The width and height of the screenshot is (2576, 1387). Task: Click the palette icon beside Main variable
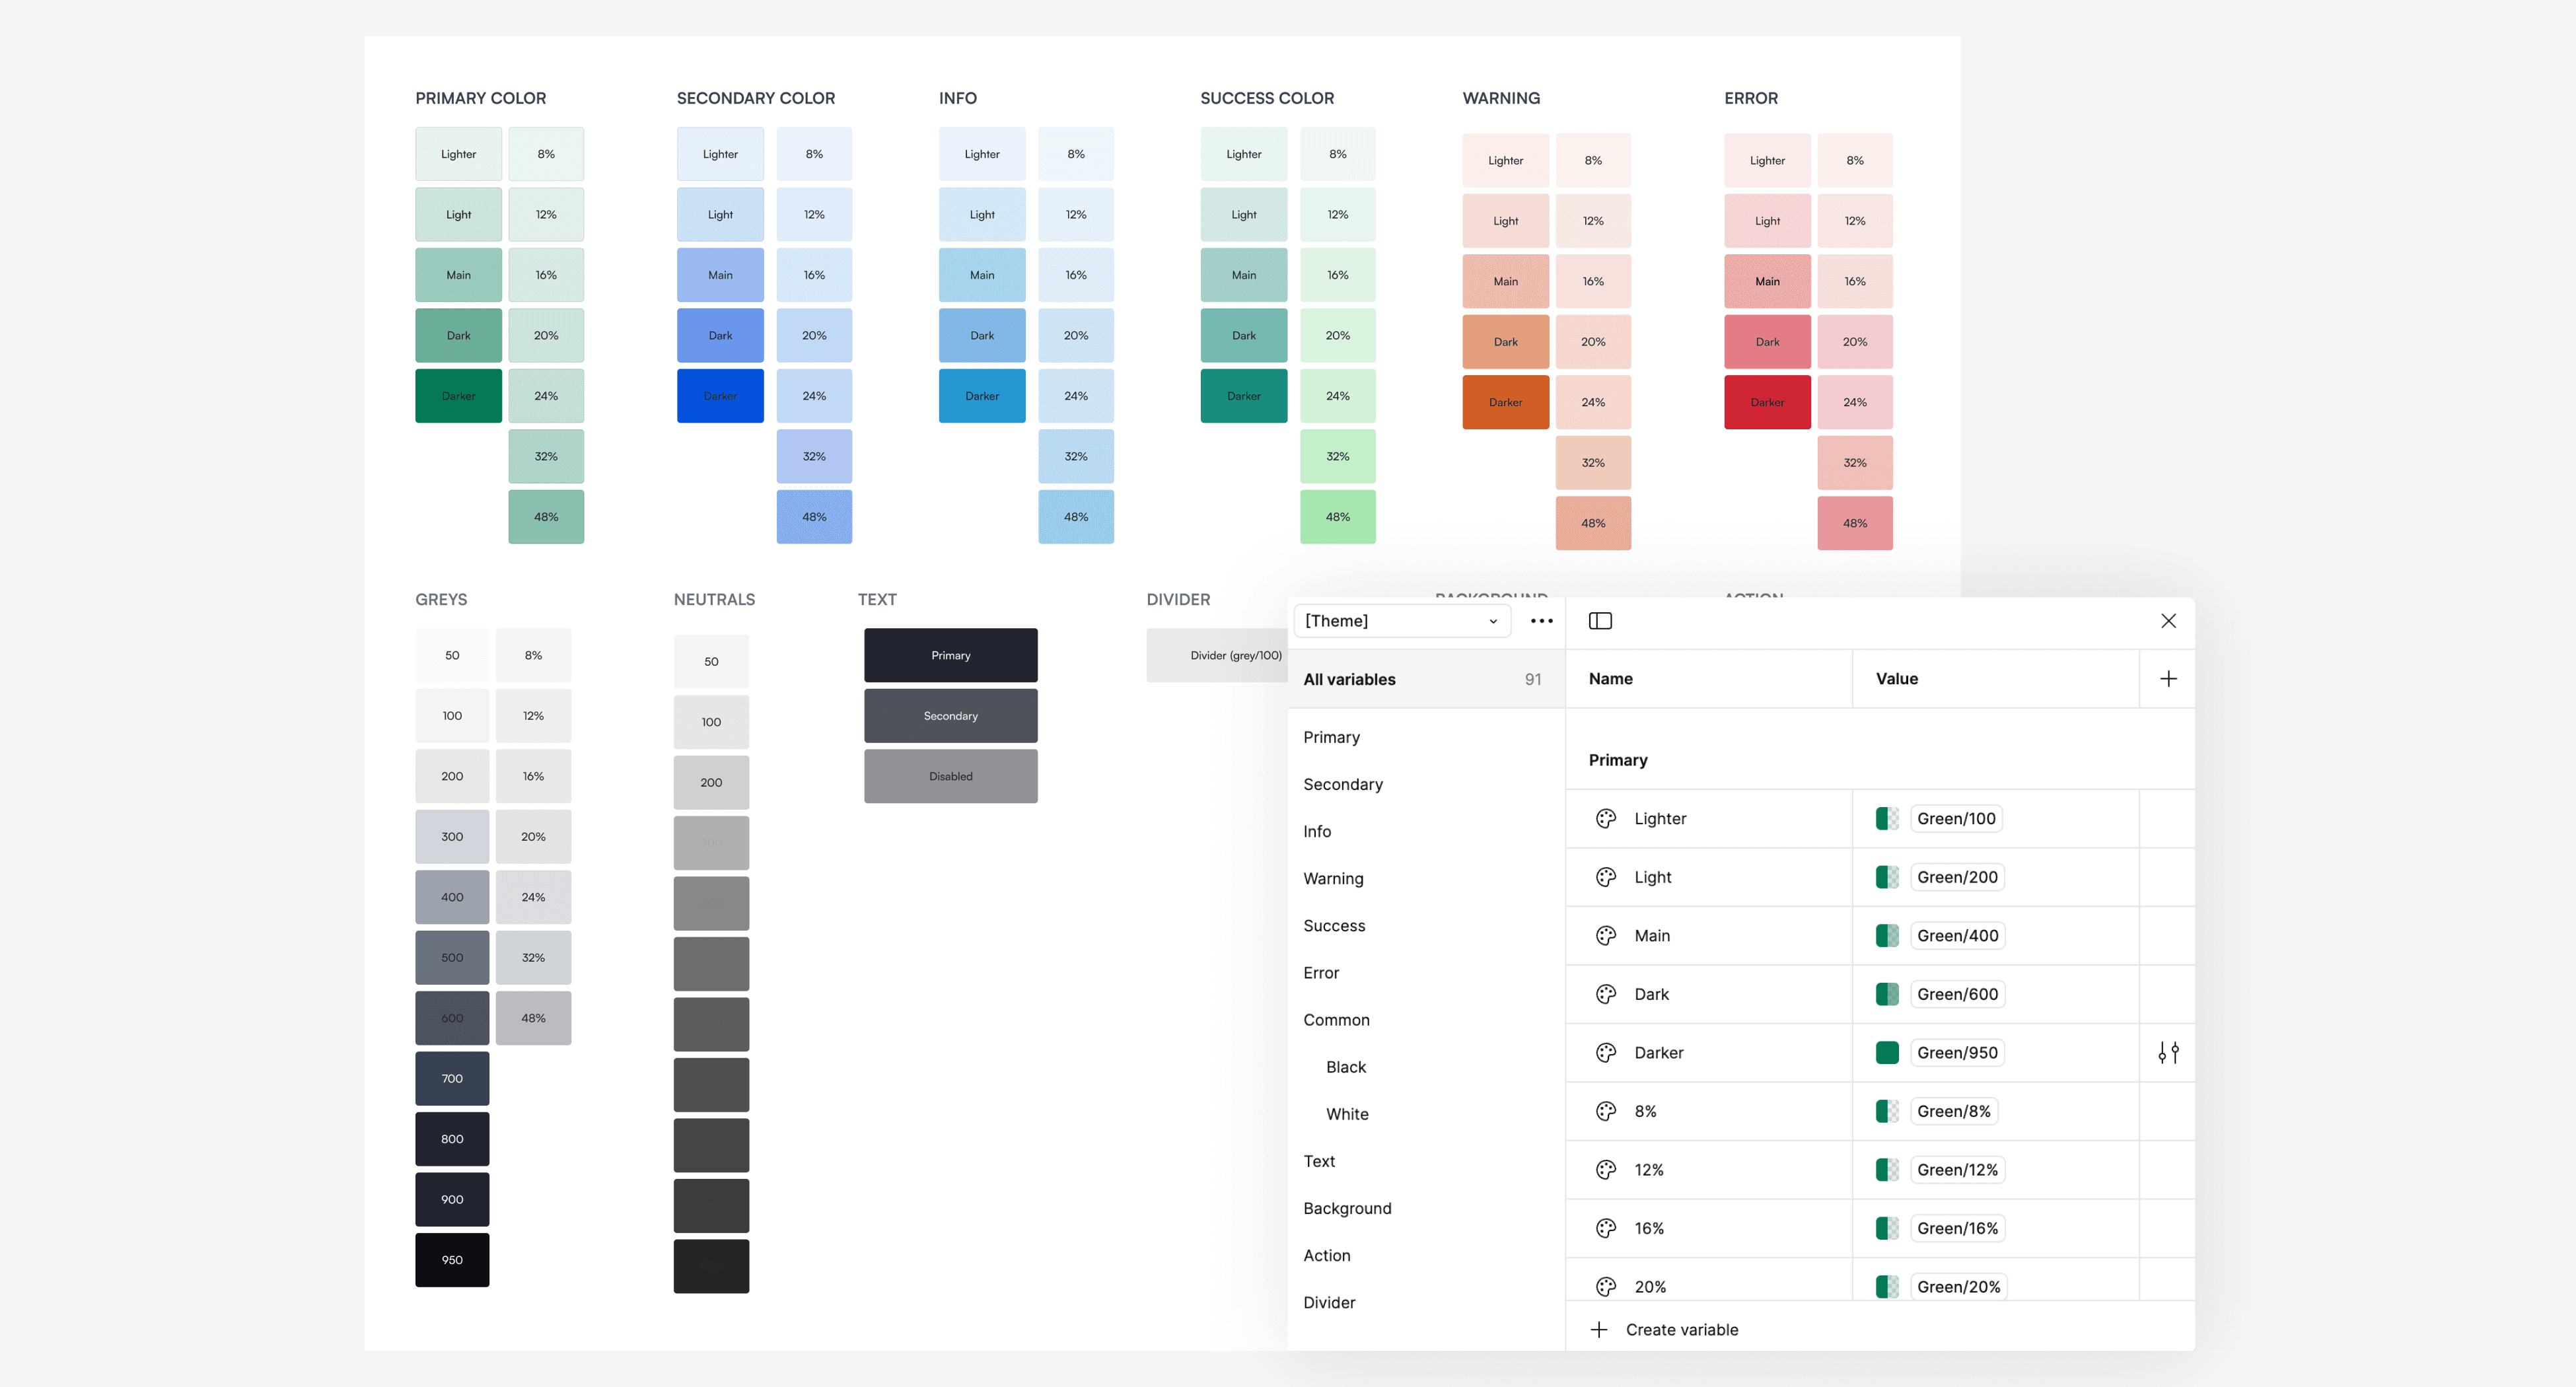click(1606, 936)
